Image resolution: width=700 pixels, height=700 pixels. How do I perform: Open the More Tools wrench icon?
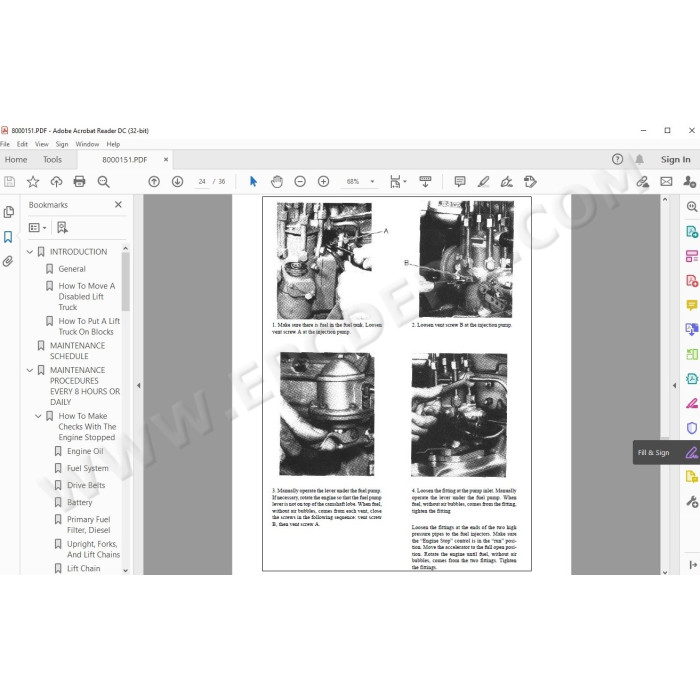pyautogui.click(x=692, y=502)
